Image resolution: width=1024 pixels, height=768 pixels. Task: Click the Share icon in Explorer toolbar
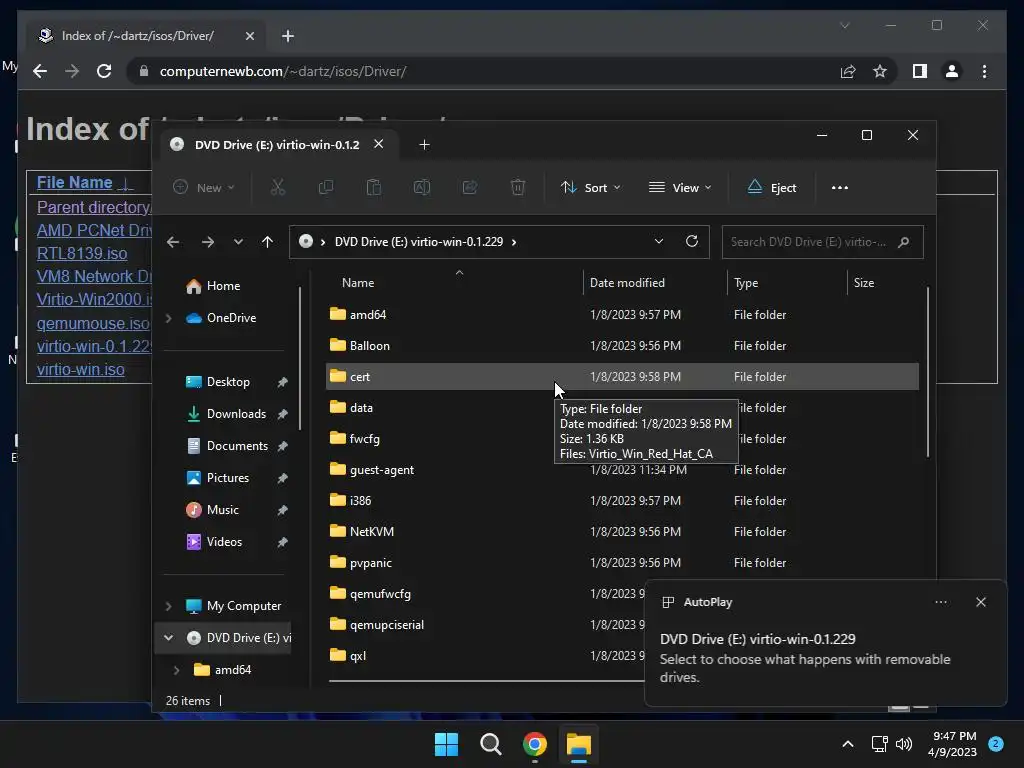click(470, 187)
